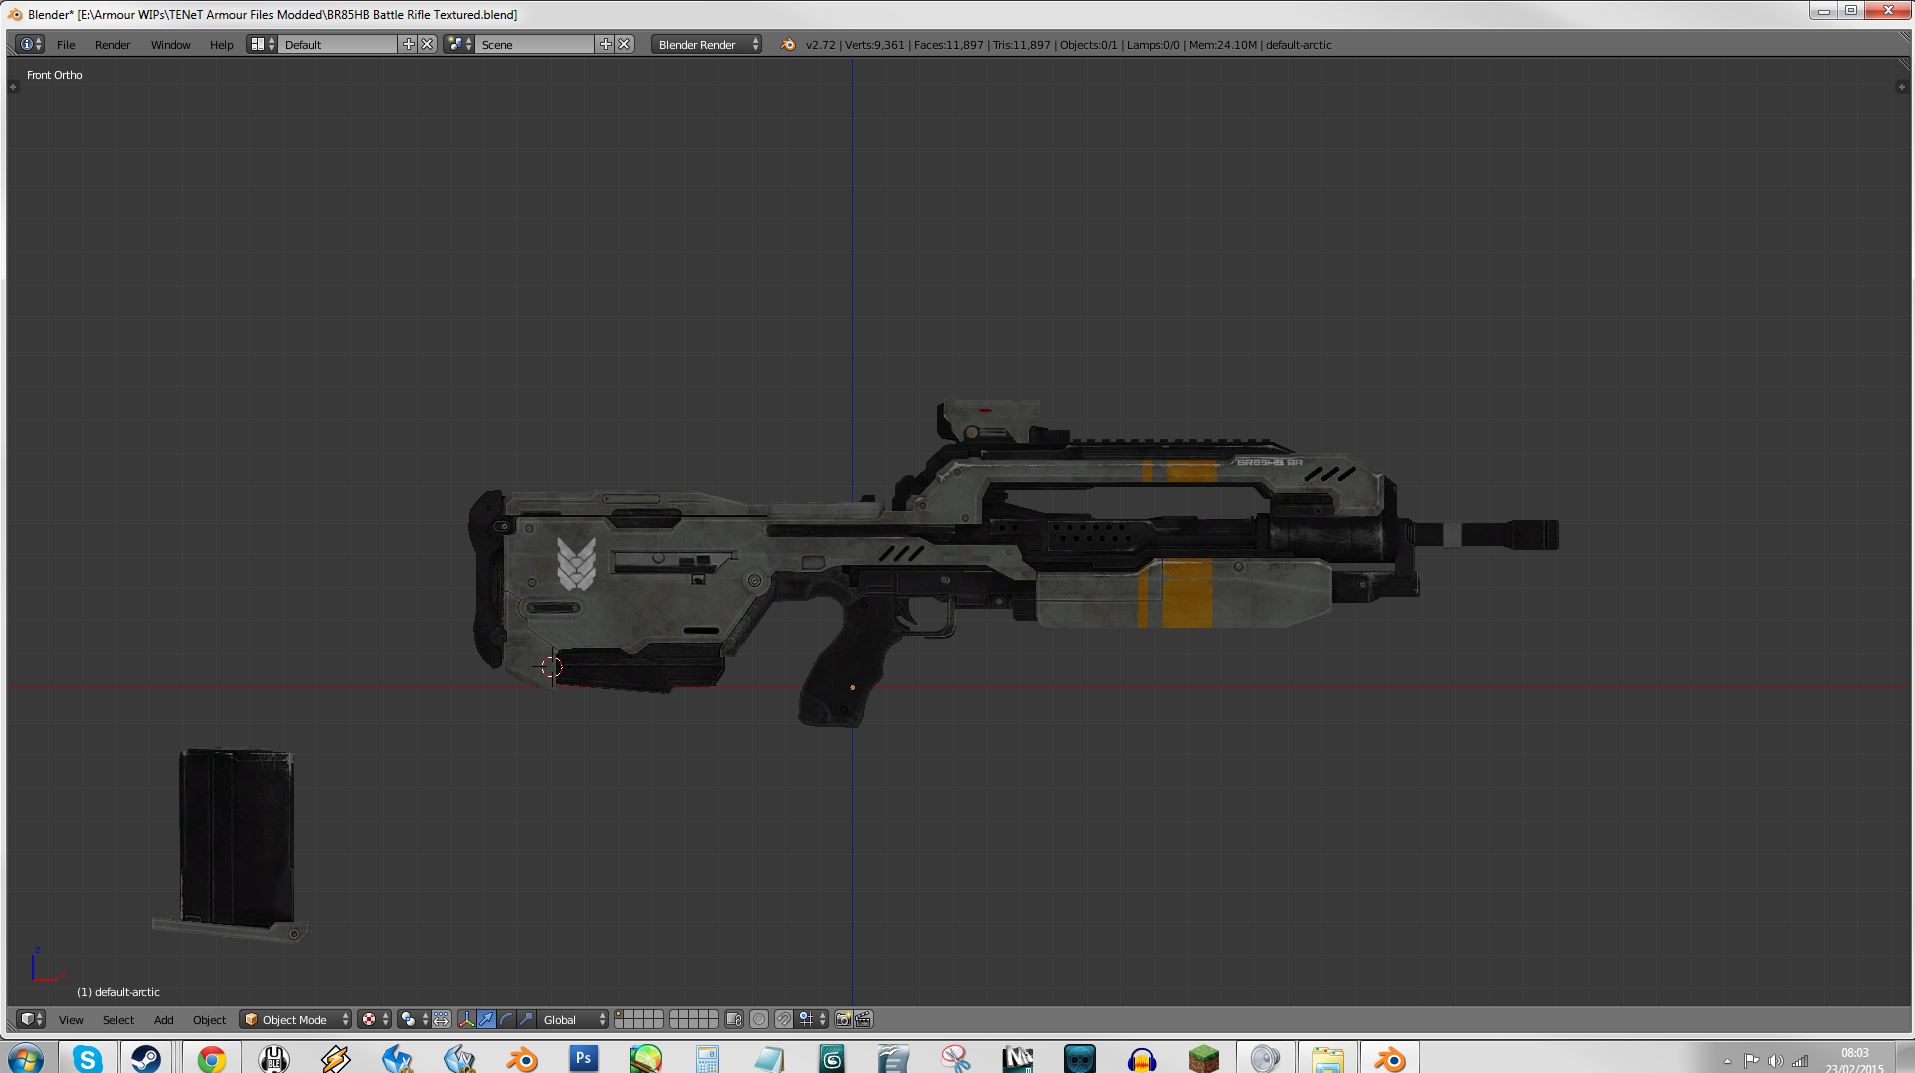Image resolution: width=1915 pixels, height=1073 pixels.
Task: Browse scenes via the scene icon
Action: coord(459,44)
